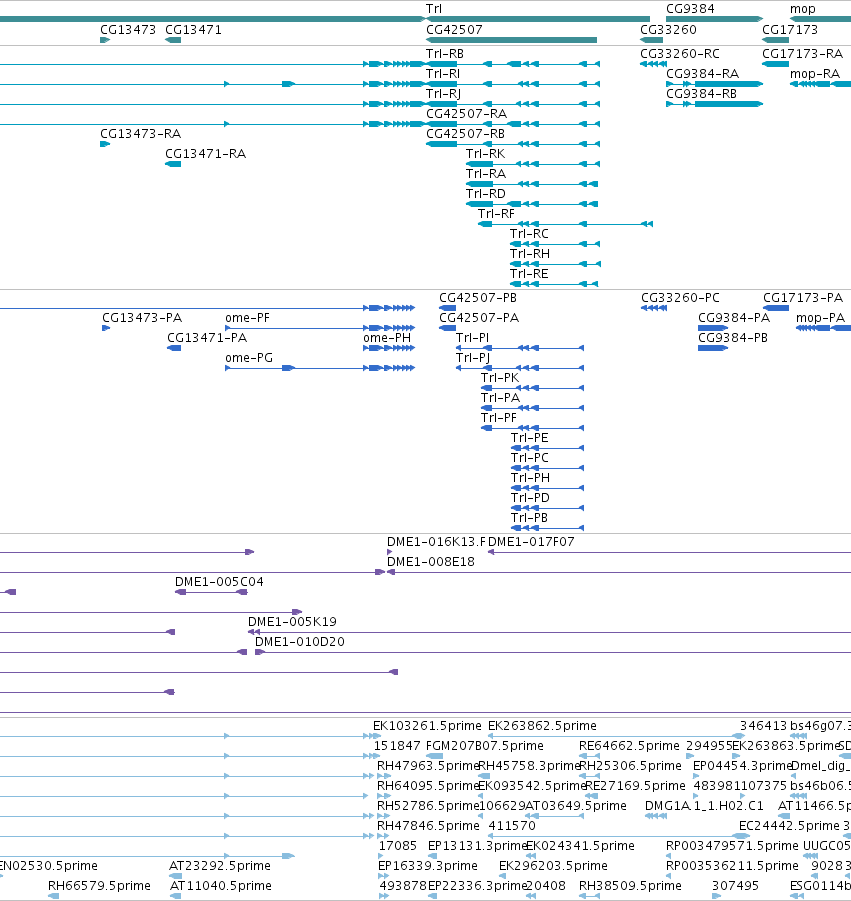Select transcript Trl-RJ
The width and height of the screenshot is (851, 901).
coord(444,94)
